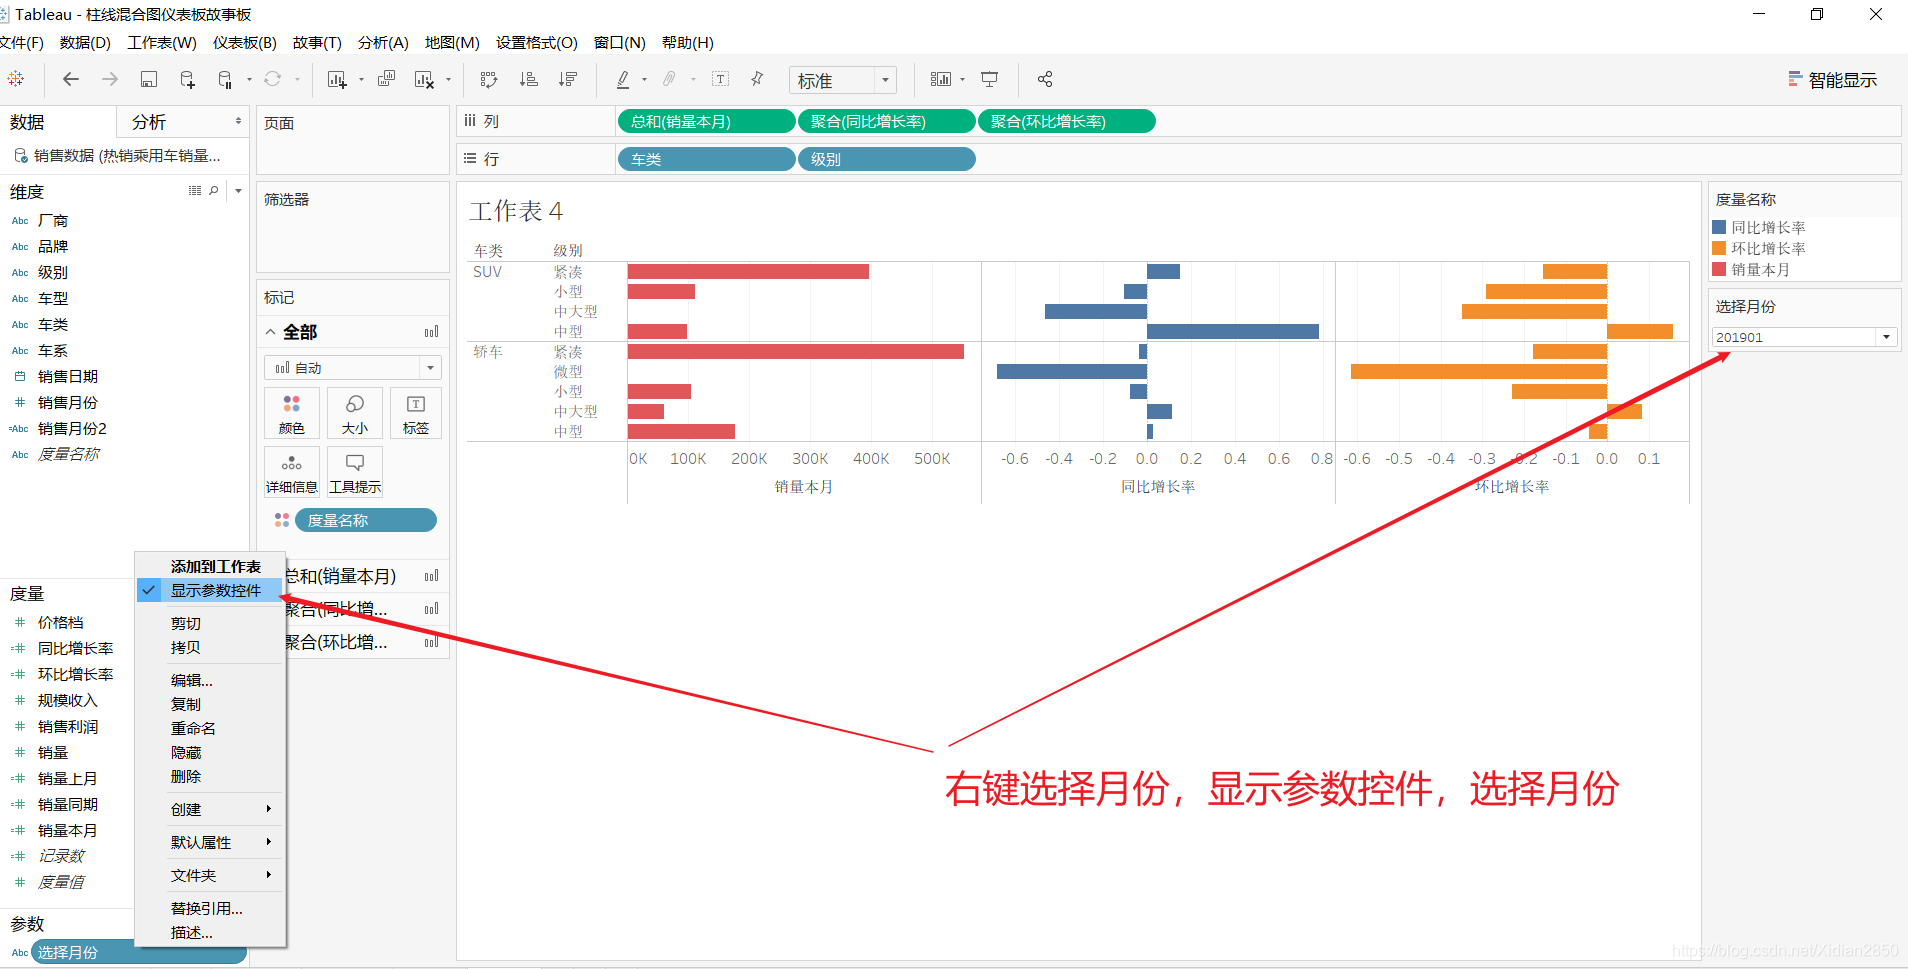Screen dimensions: 1908x969
Task: Click the Size mark card button
Action: 355,413
